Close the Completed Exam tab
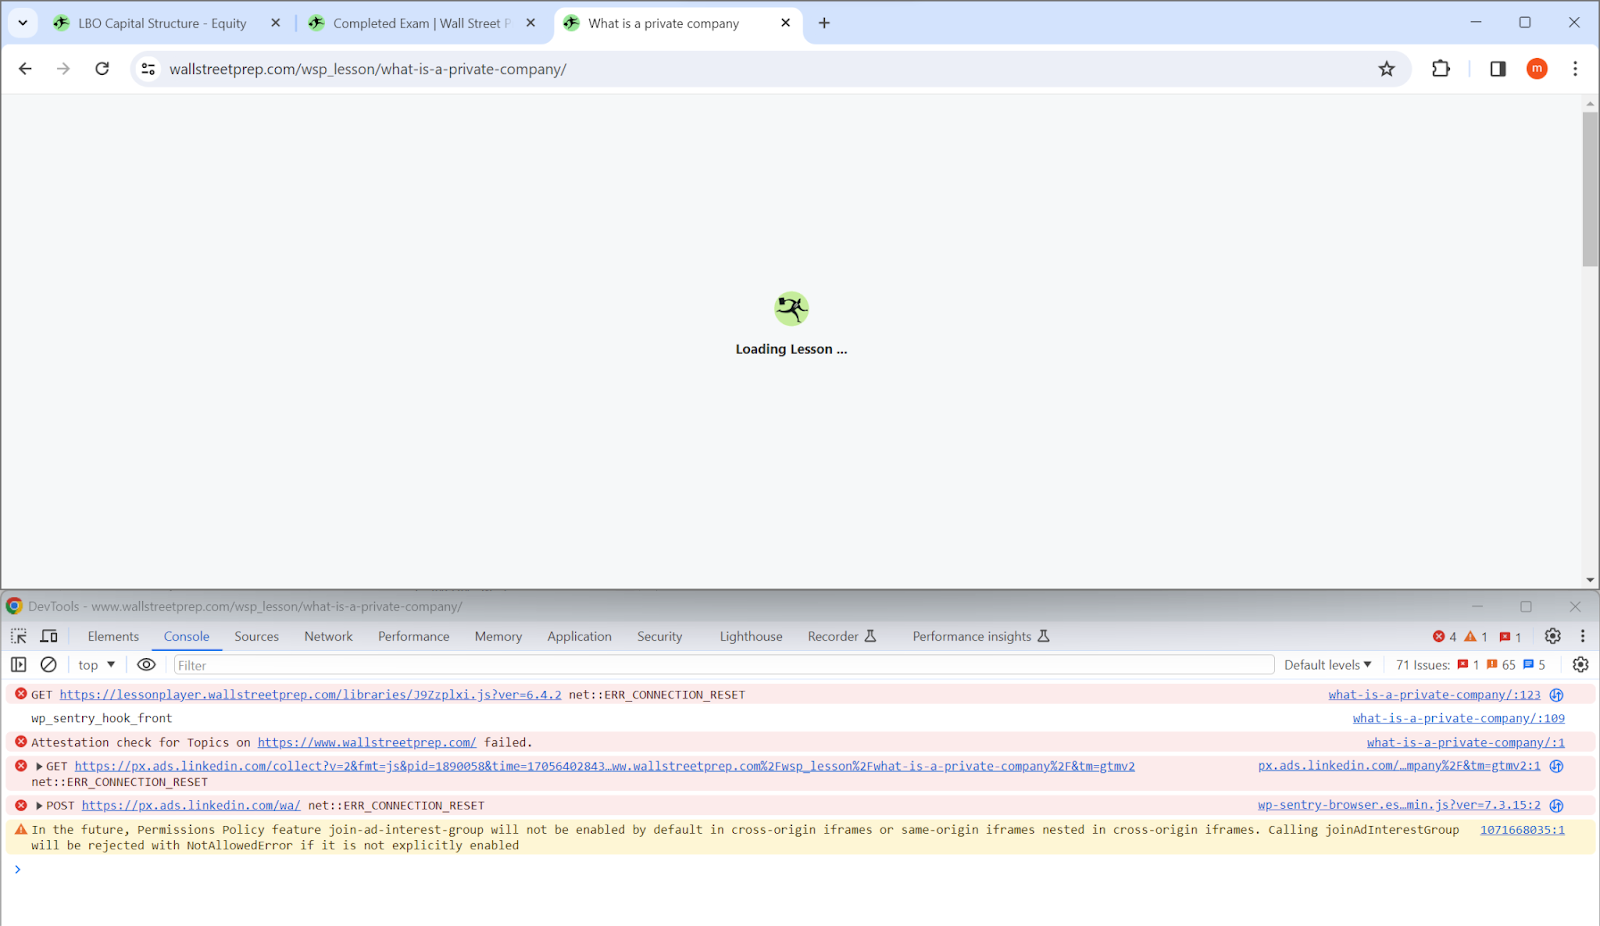Viewport: 1600px width, 926px height. click(x=531, y=23)
